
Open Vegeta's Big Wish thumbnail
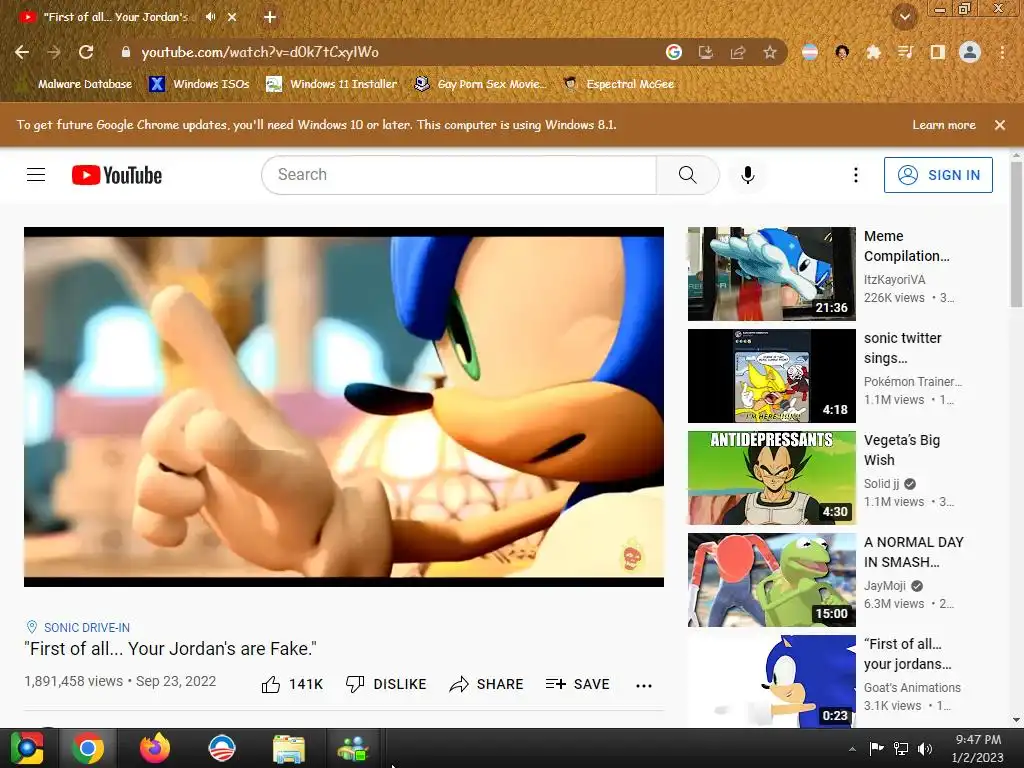tap(772, 478)
